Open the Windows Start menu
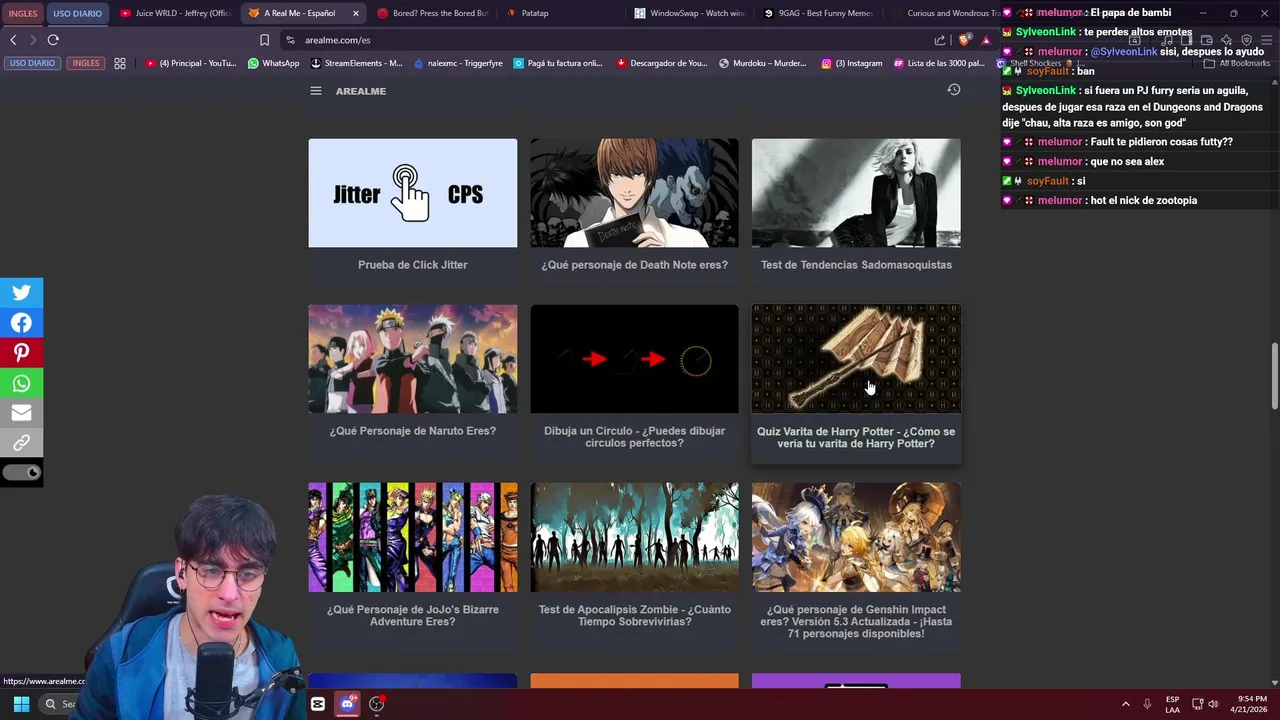 21,704
